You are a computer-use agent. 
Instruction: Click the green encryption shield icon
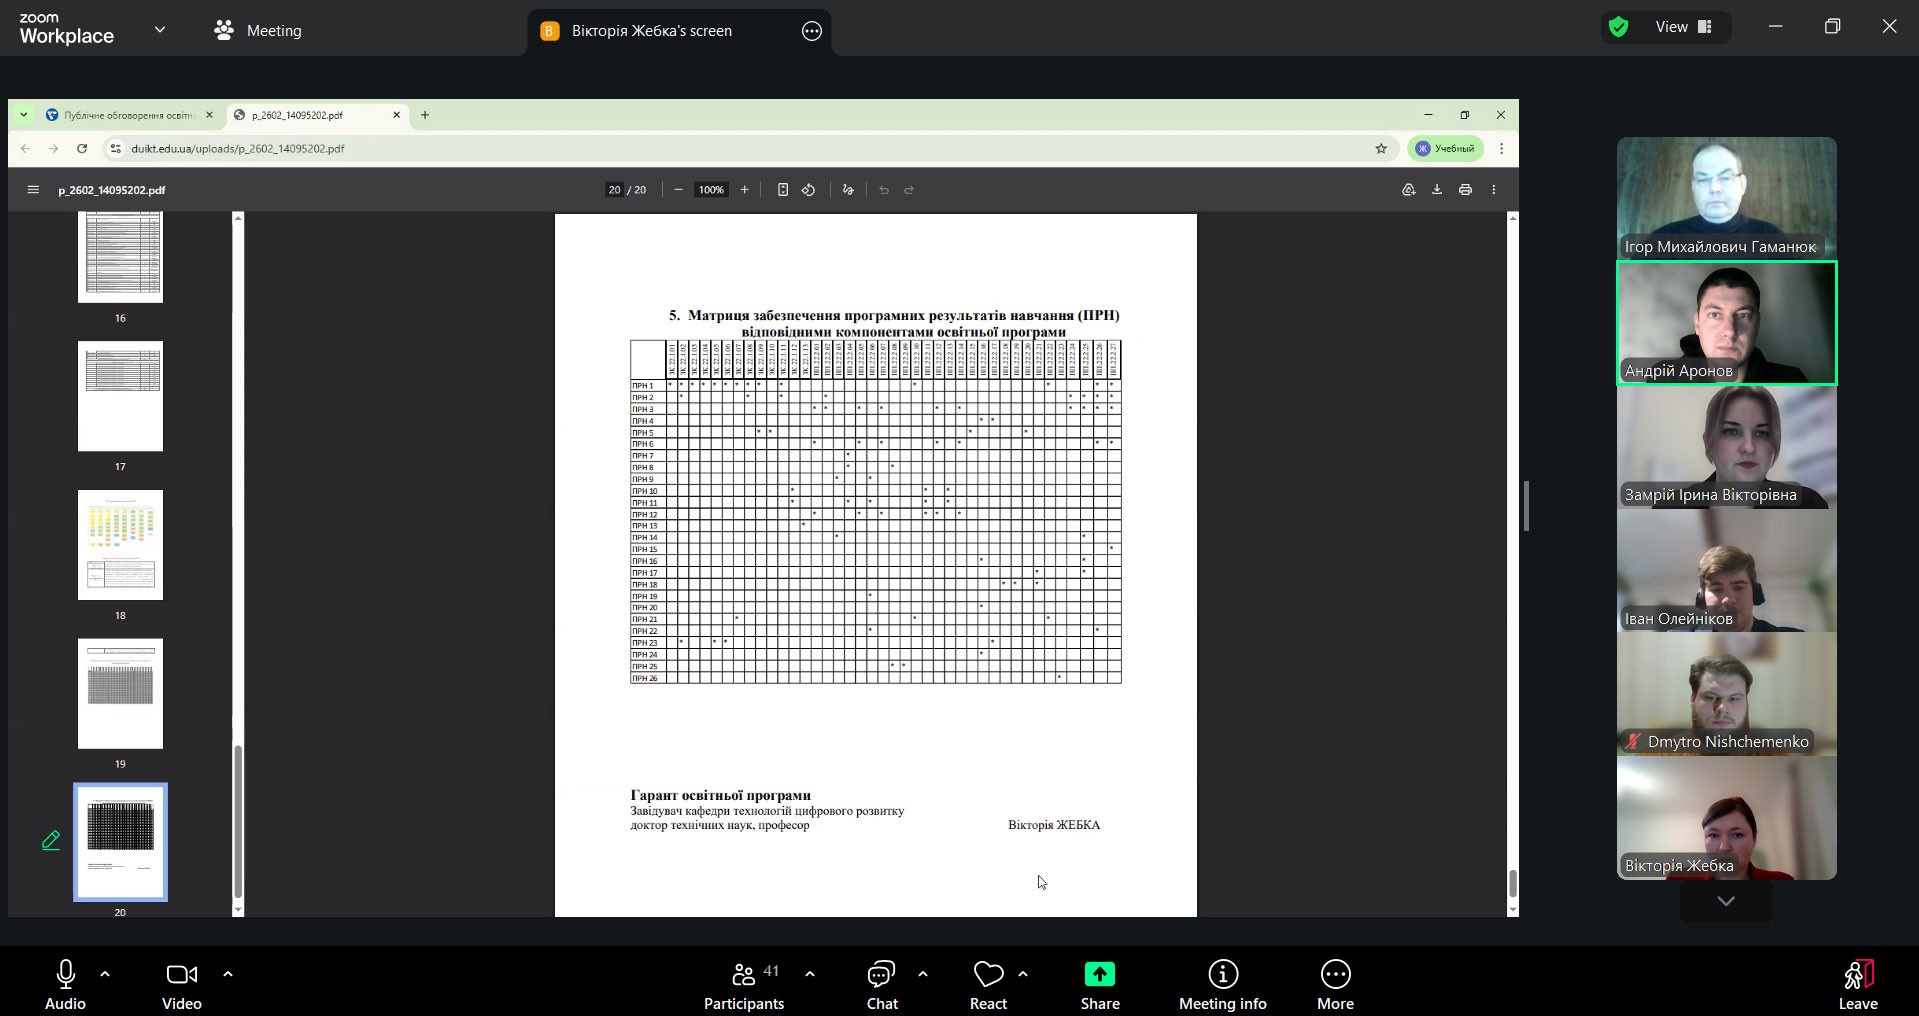[1618, 28]
